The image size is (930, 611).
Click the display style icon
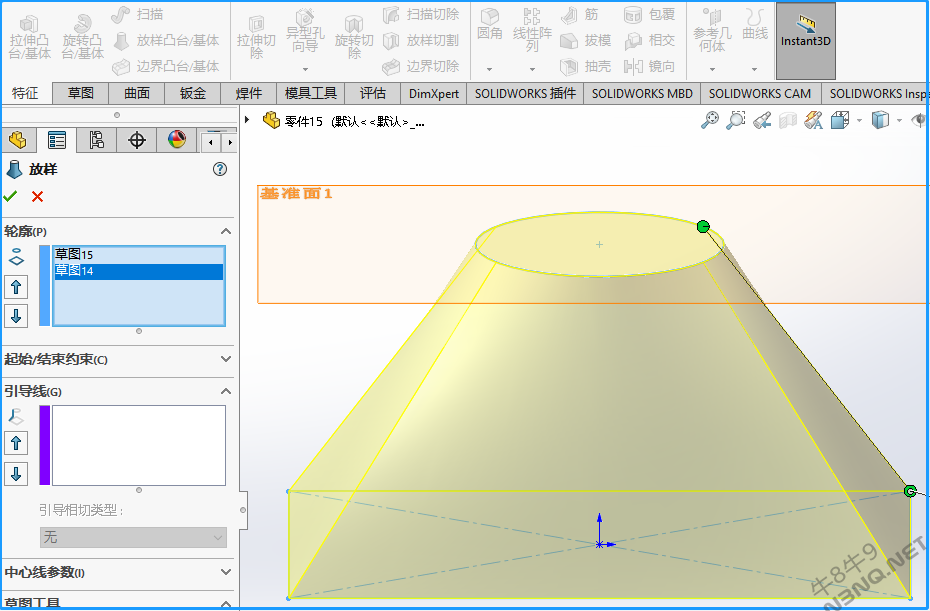click(880, 120)
